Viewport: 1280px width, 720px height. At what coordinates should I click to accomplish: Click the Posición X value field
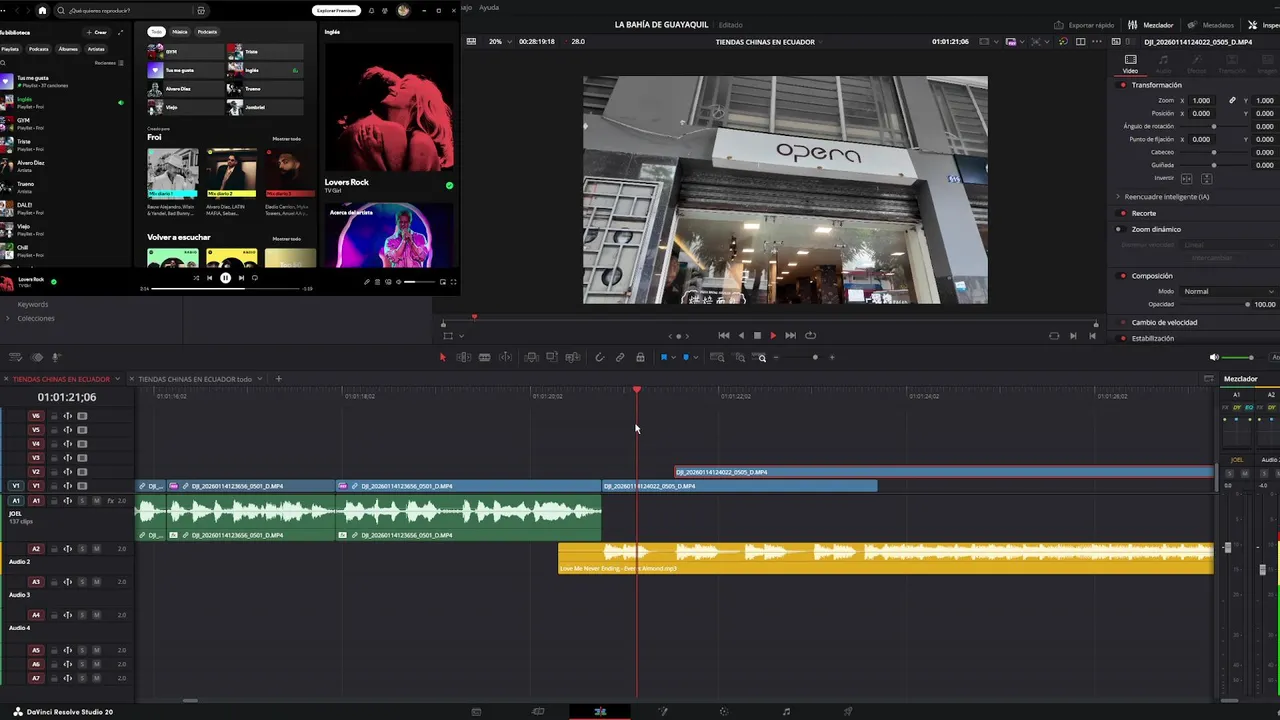pos(1201,113)
